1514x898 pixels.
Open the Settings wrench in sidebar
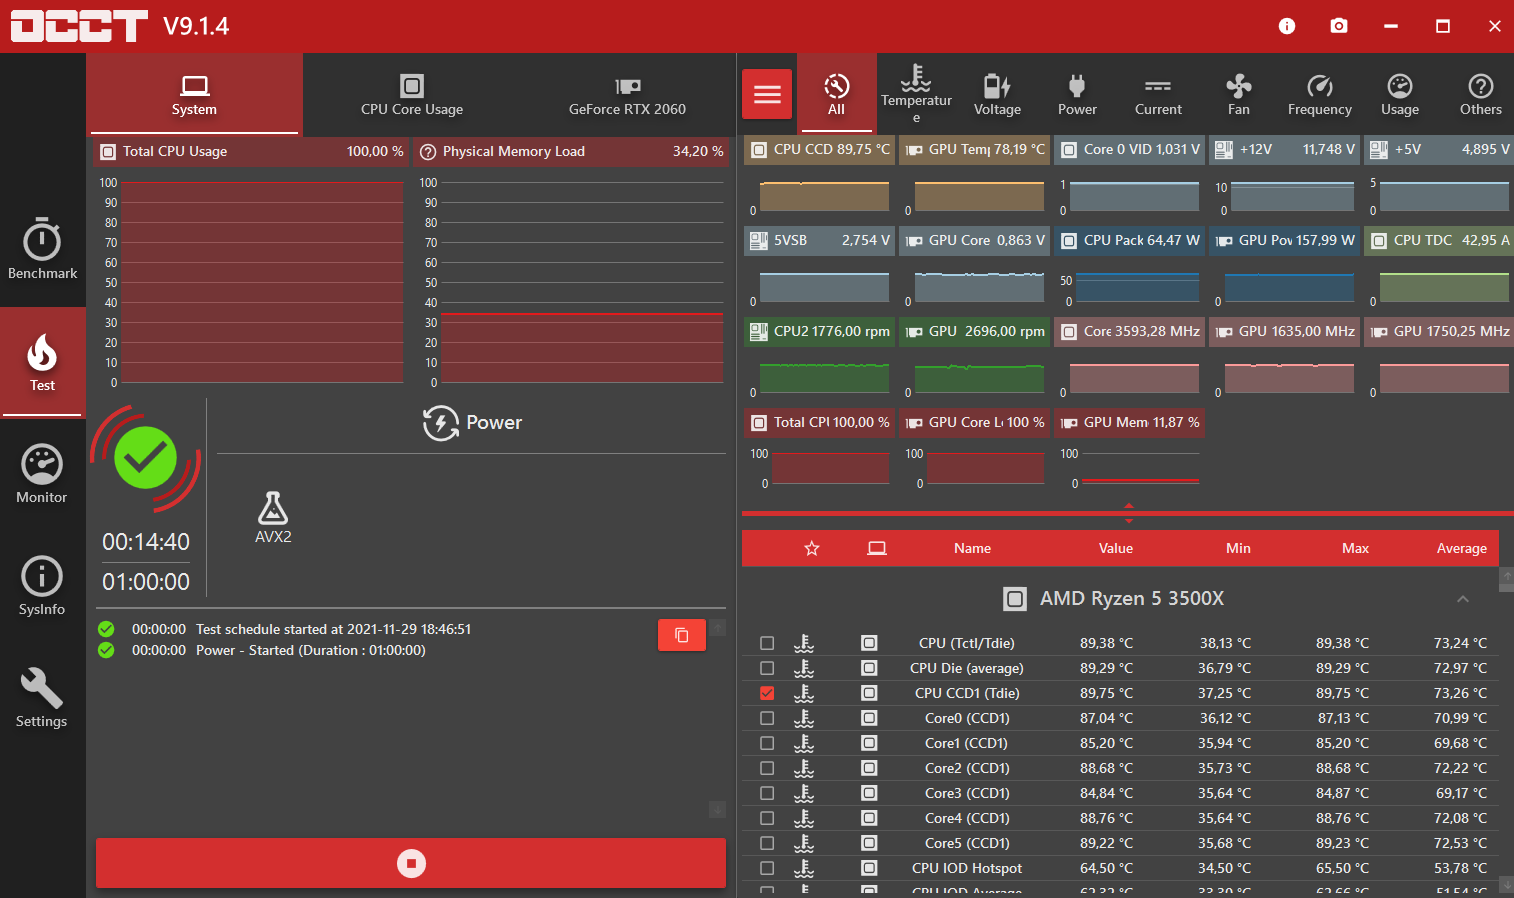tap(42, 697)
